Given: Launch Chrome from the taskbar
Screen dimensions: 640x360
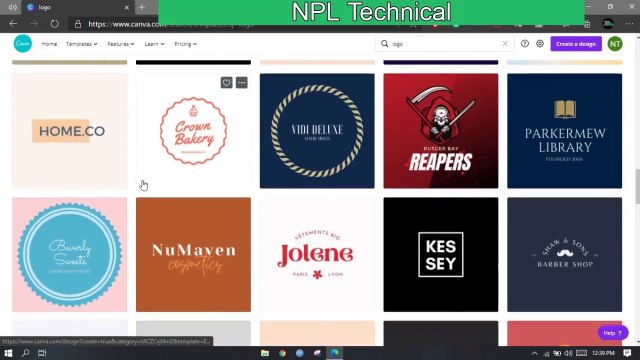Looking at the screenshot, I should coord(282,353).
